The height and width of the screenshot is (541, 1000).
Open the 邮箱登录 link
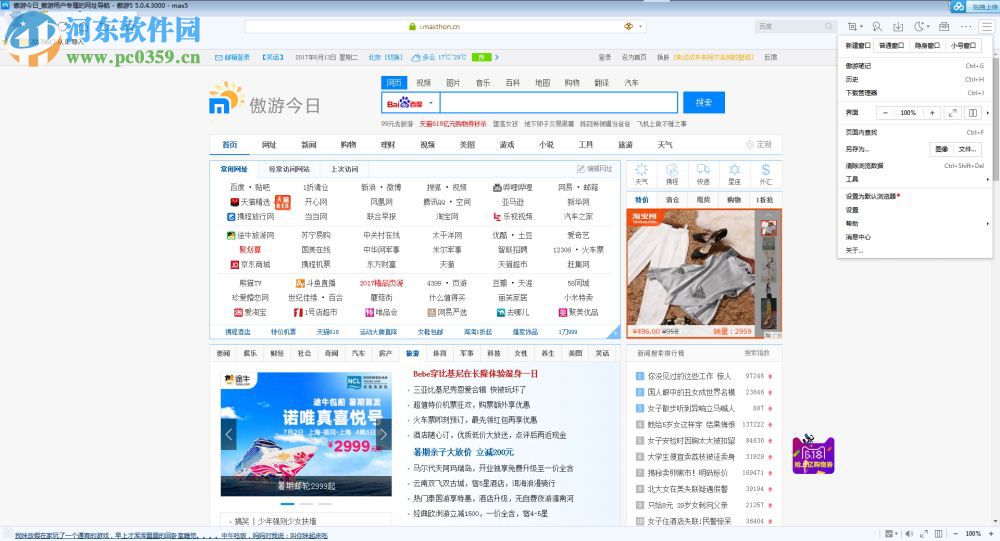tap(233, 57)
